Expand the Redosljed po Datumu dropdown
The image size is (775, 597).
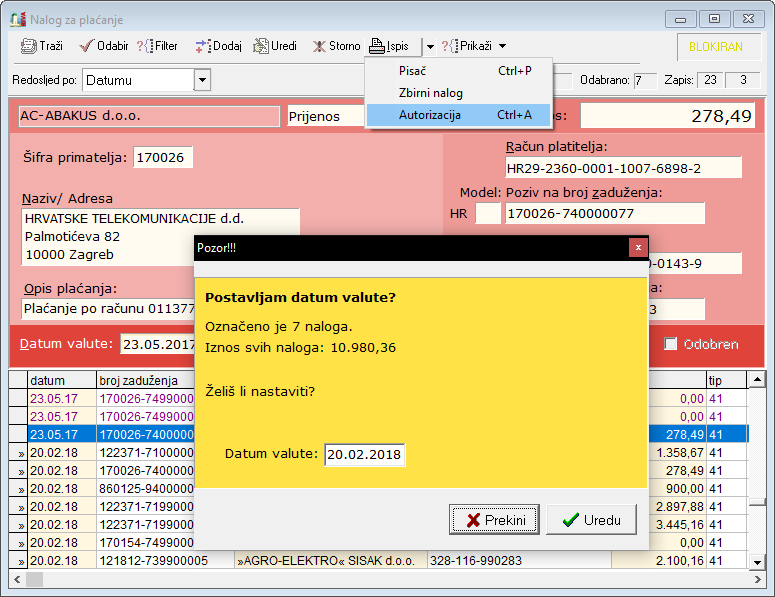pos(202,80)
